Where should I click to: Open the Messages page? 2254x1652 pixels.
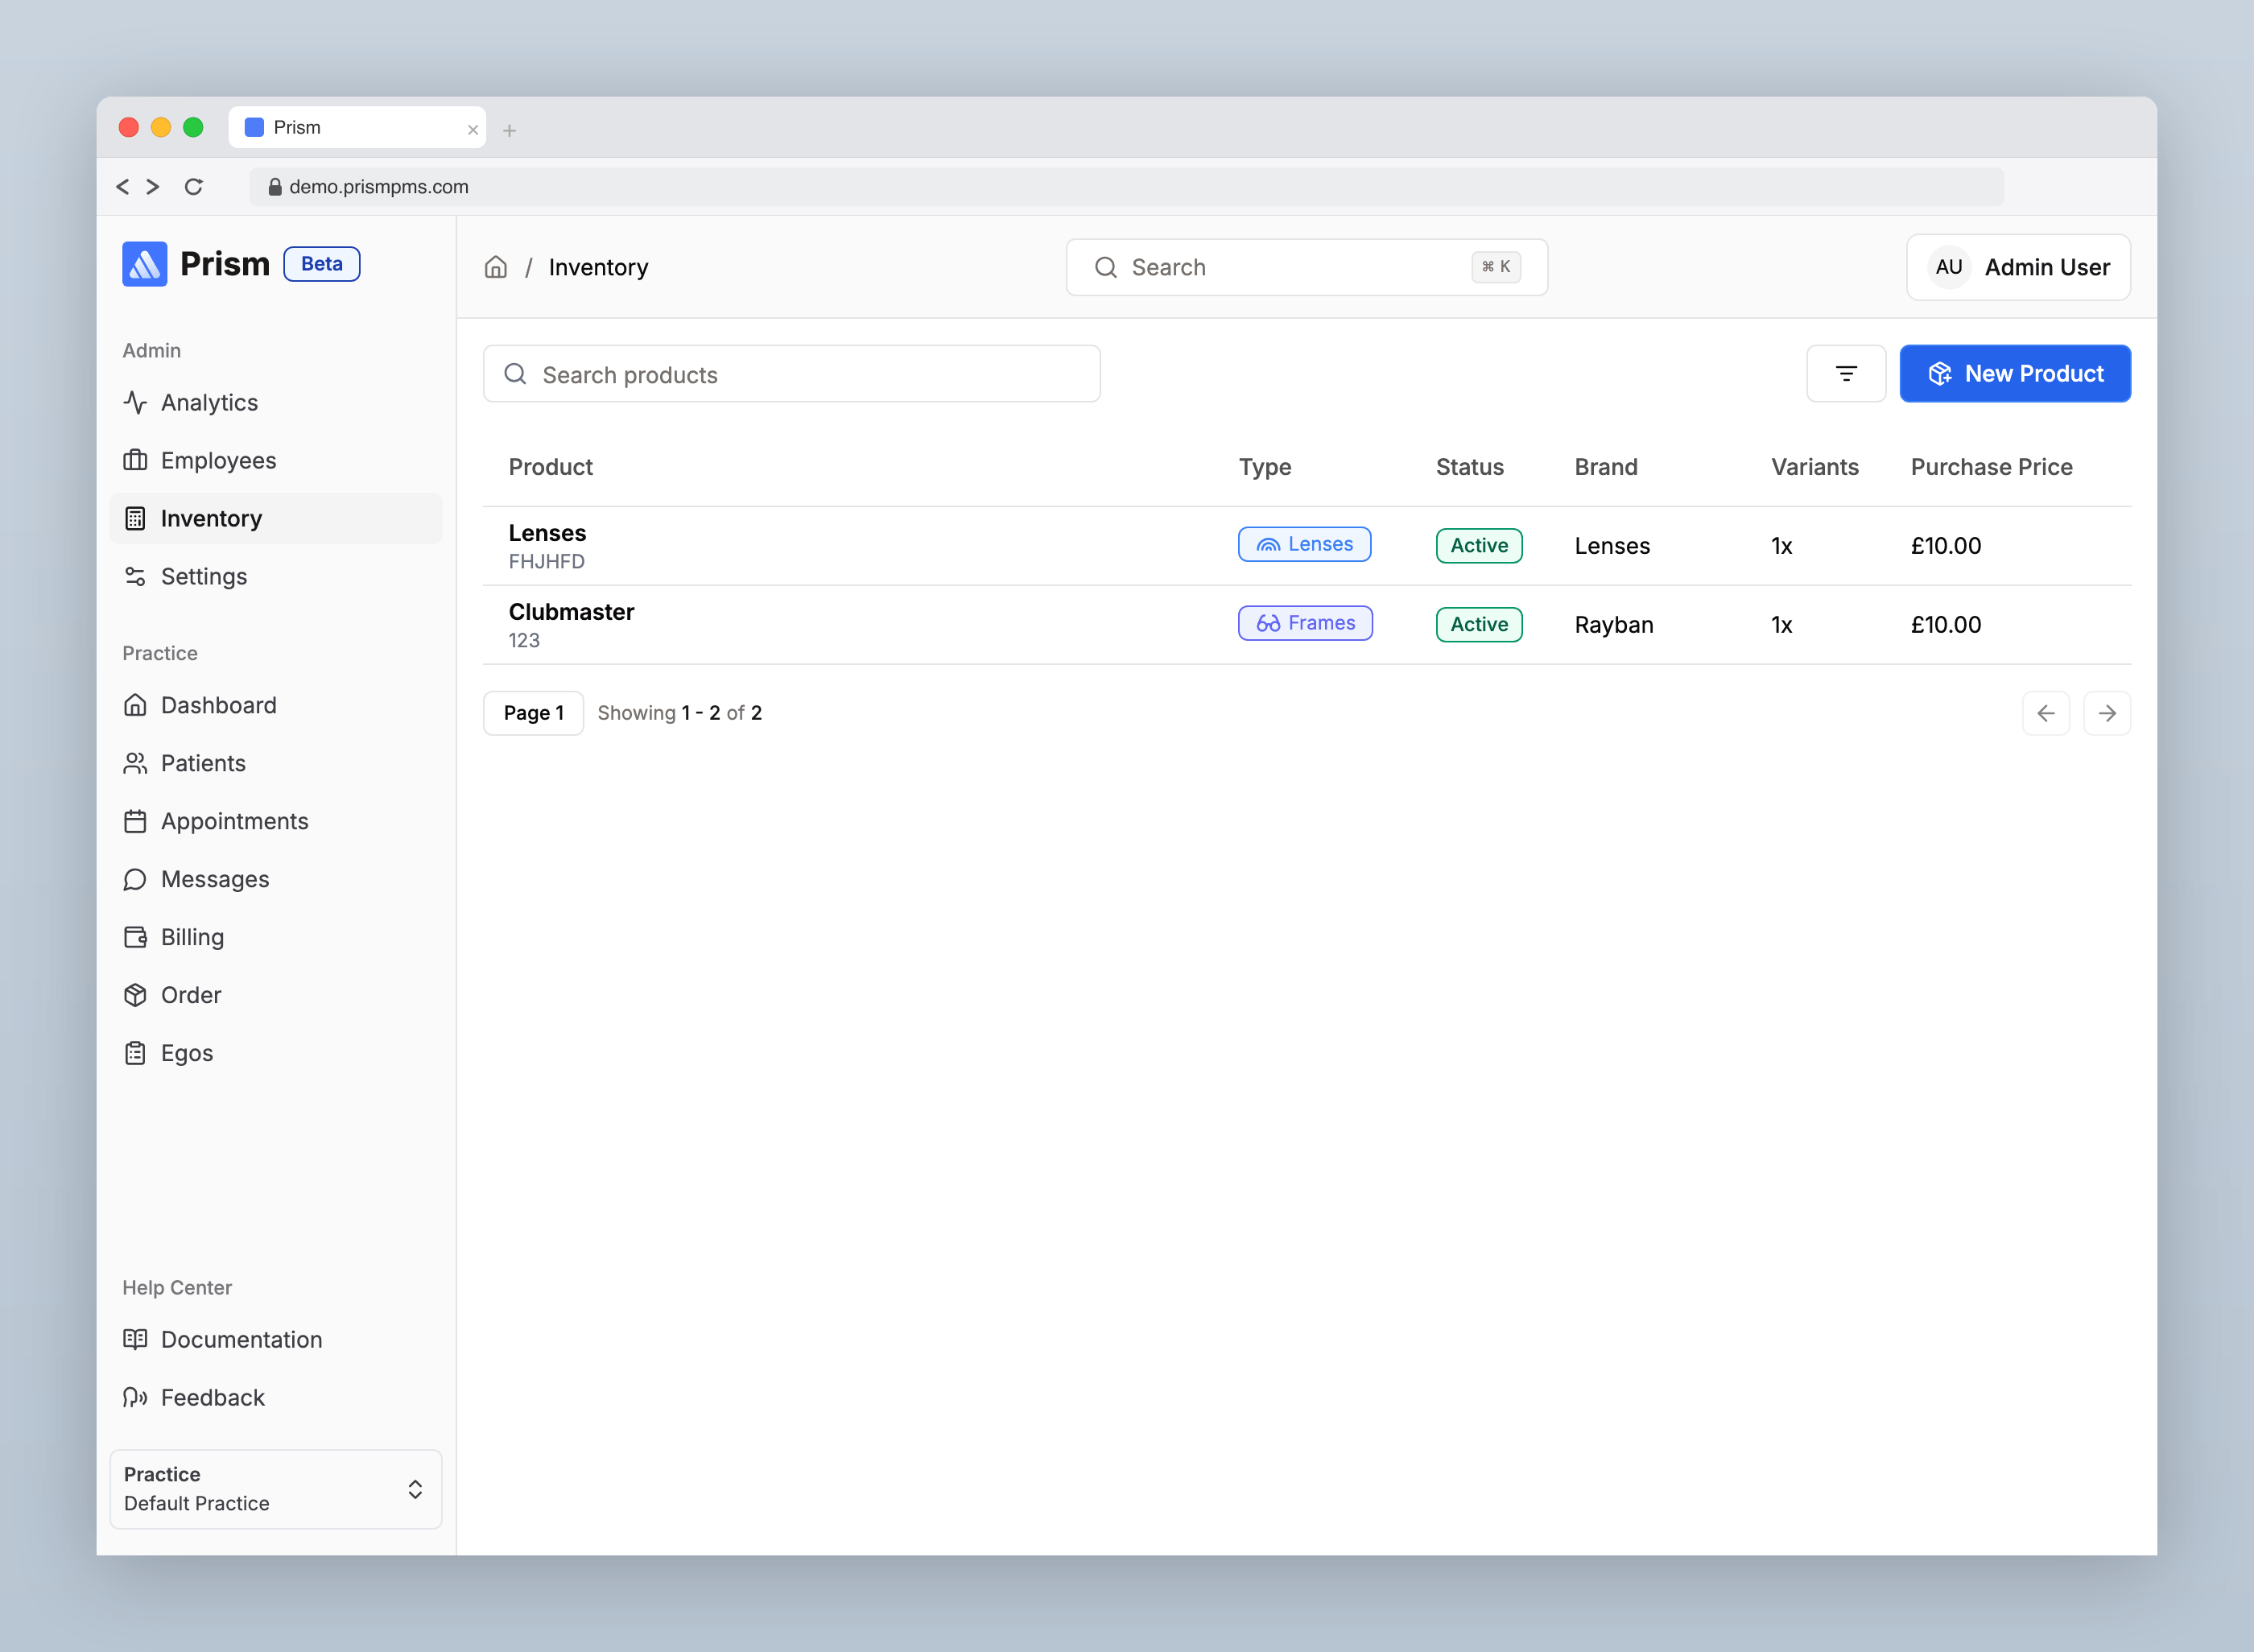(215, 879)
